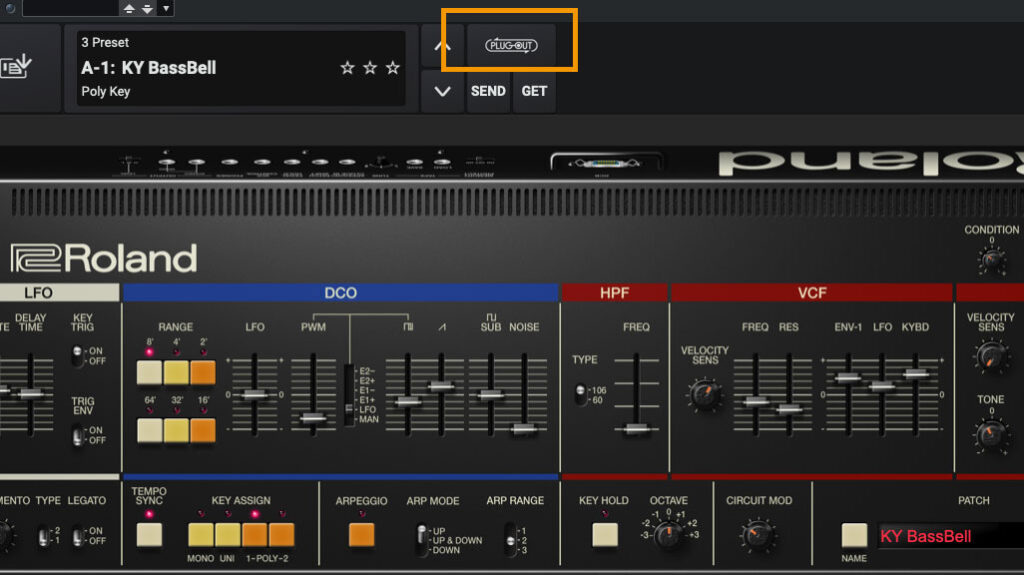Select the DCO range 16' button

pyautogui.click(x=202, y=431)
